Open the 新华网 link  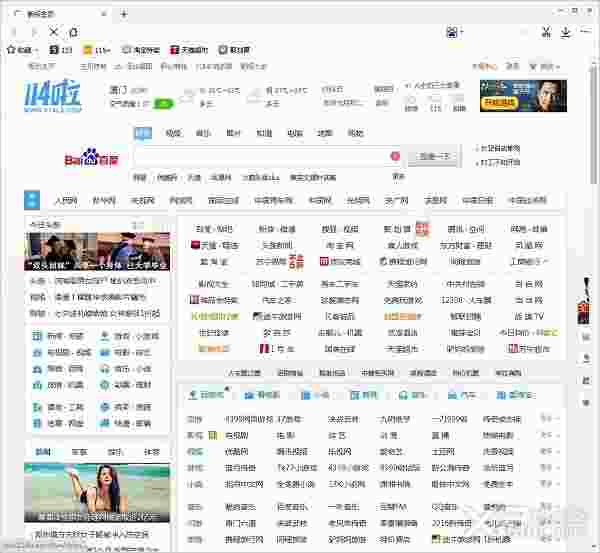(x=104, y=200)
